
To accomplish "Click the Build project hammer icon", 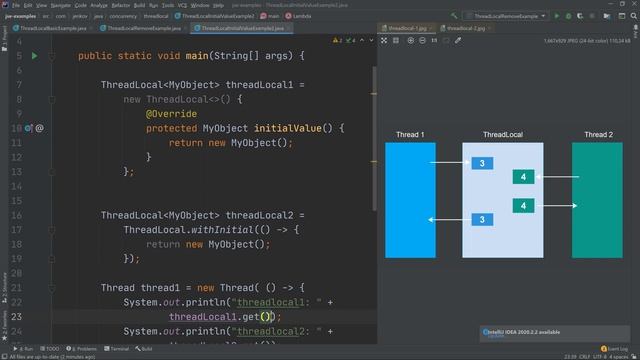I will [x=454, y=16].
